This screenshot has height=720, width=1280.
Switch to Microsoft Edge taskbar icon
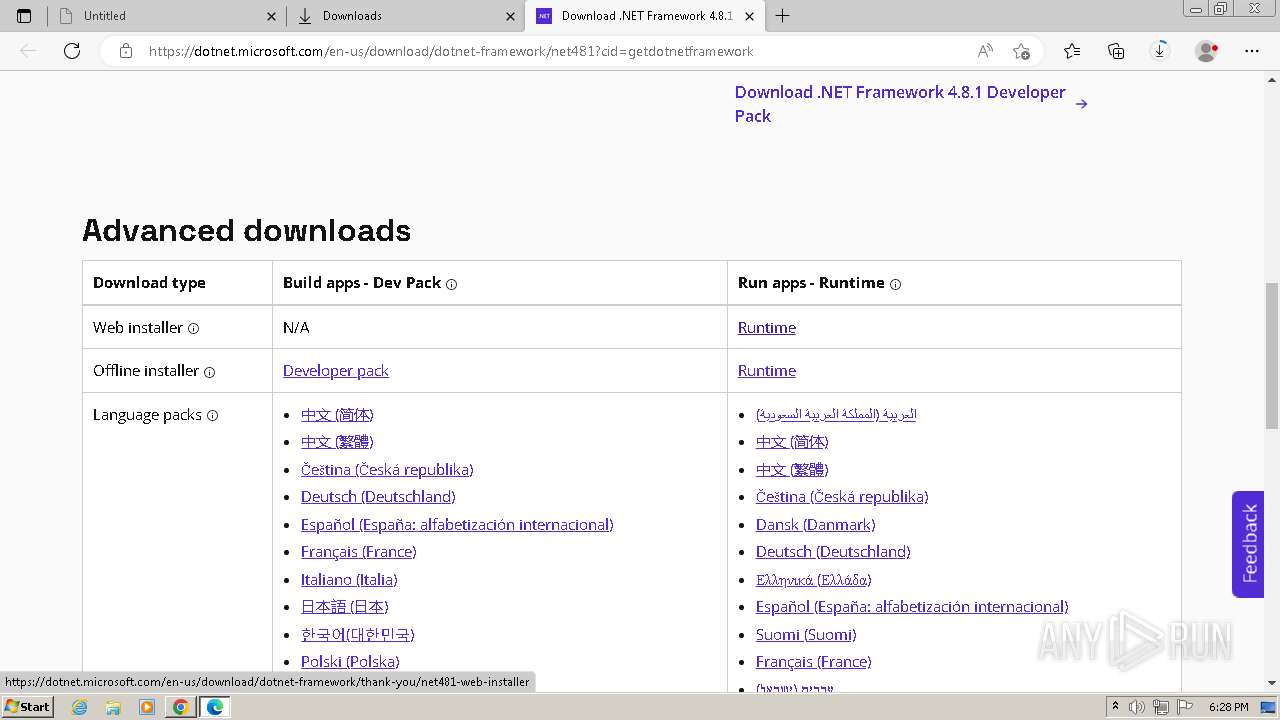[214, 707]
